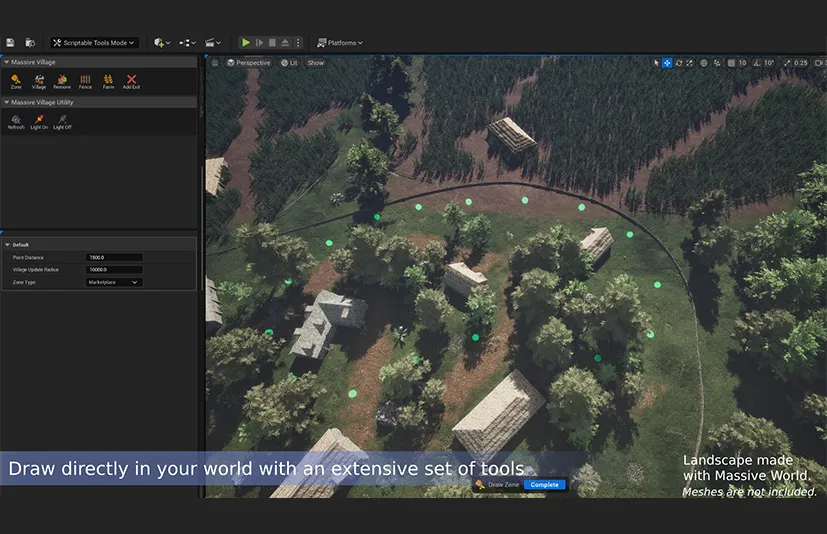Viewport: 827px width, 534px height.
Task: Toggle world/local coordinate space globe
Action: (x=704, y=63)
